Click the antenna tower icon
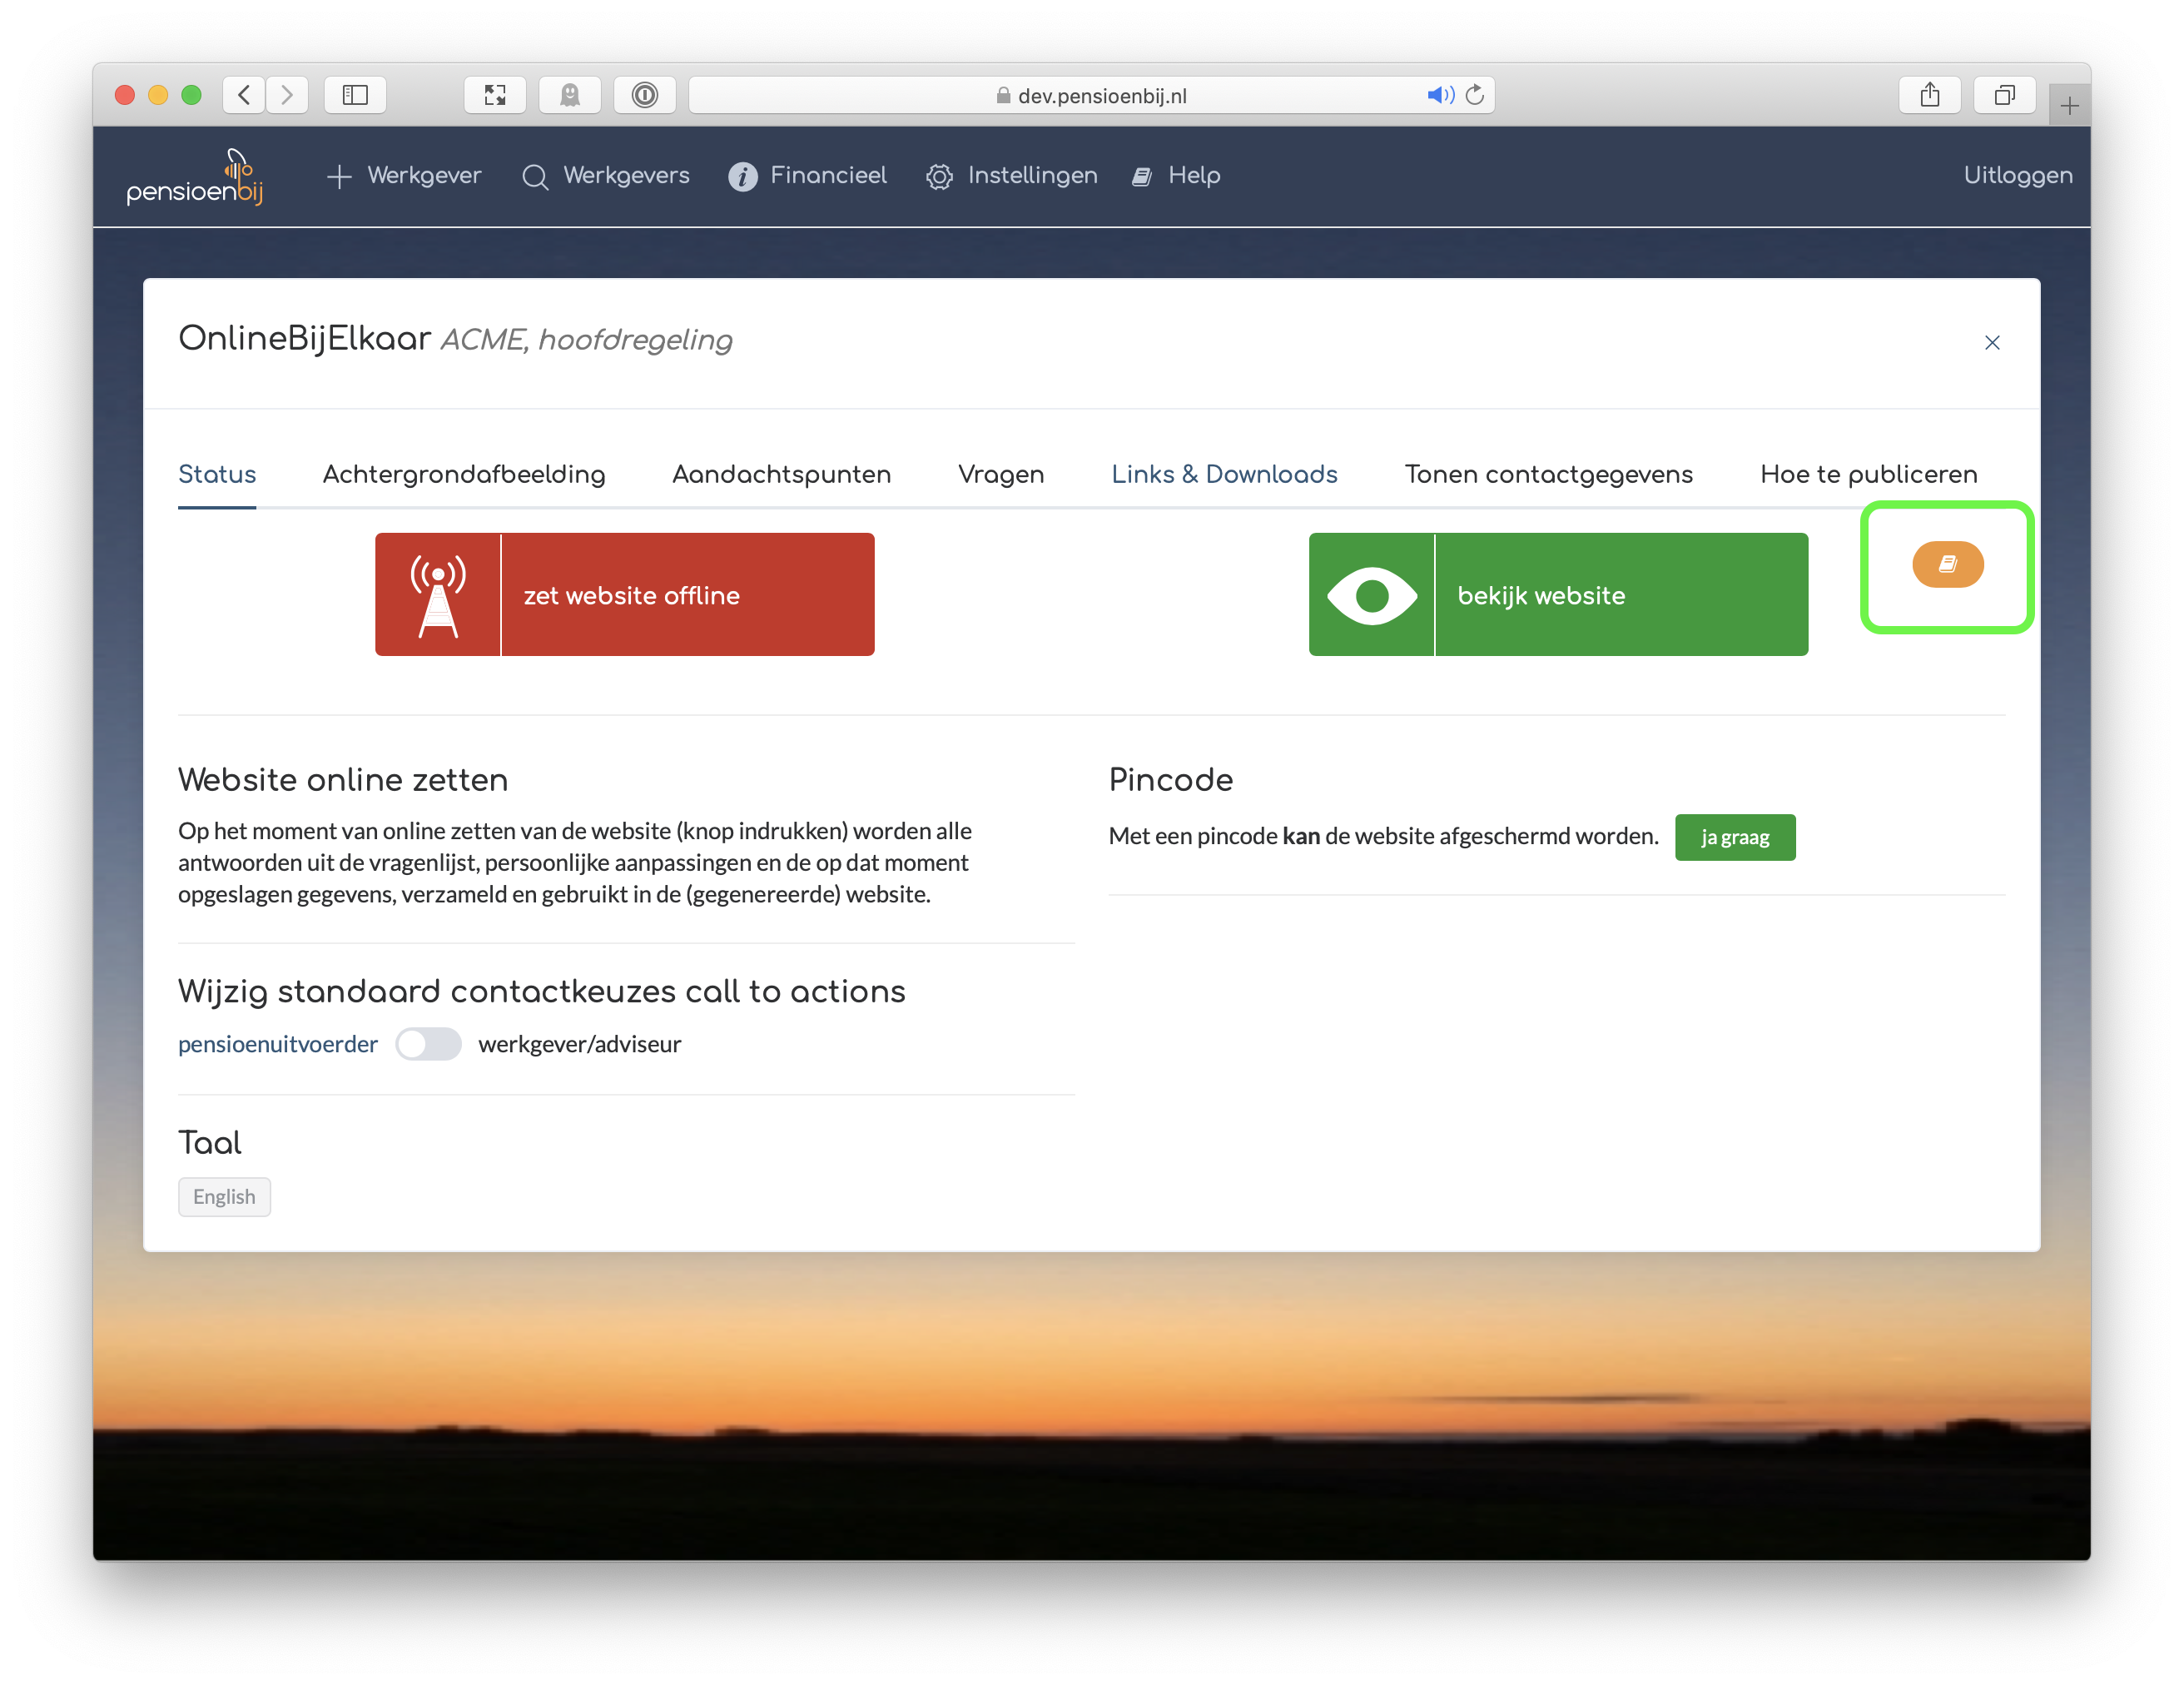Viewport: 2184px width, 1685px height. [x=438, y=595]
